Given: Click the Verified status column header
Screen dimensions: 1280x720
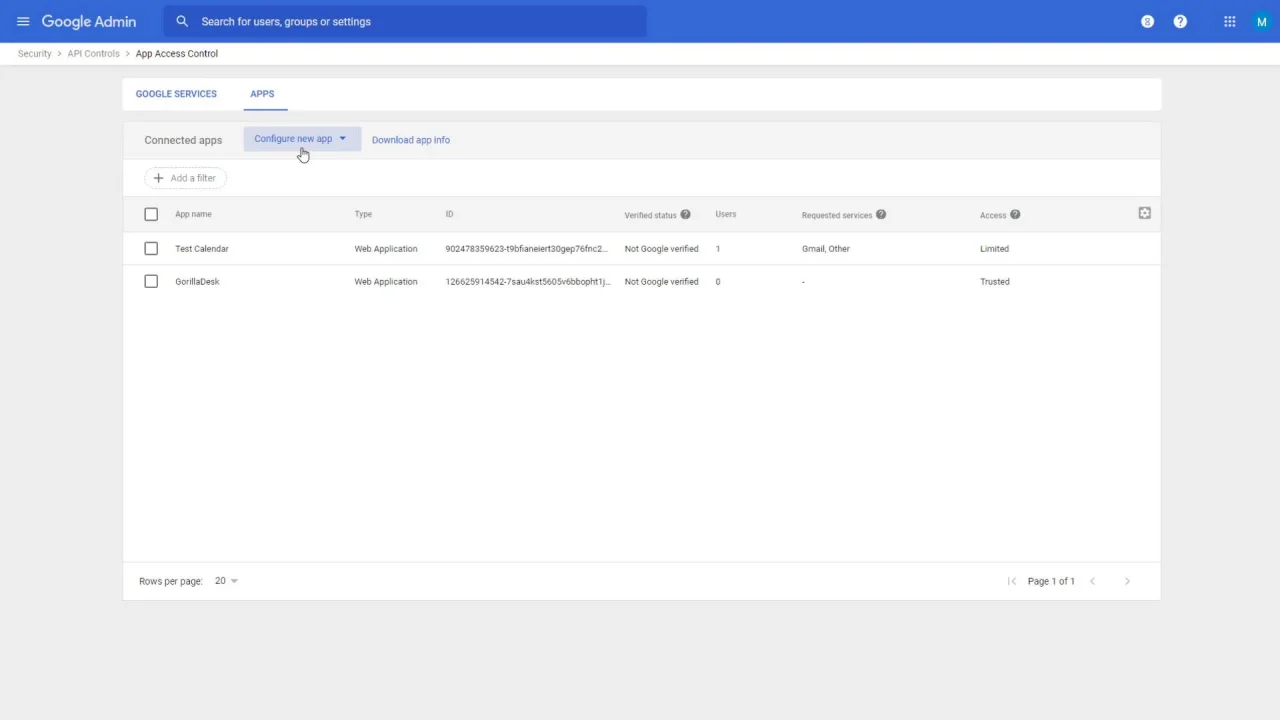Looking at the screenshot, I should 651,215.
